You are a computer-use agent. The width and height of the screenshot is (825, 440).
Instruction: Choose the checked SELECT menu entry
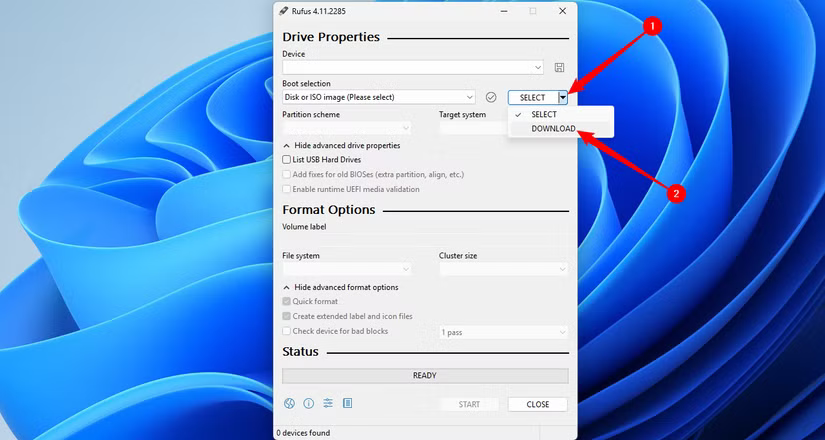coord(544,114)
